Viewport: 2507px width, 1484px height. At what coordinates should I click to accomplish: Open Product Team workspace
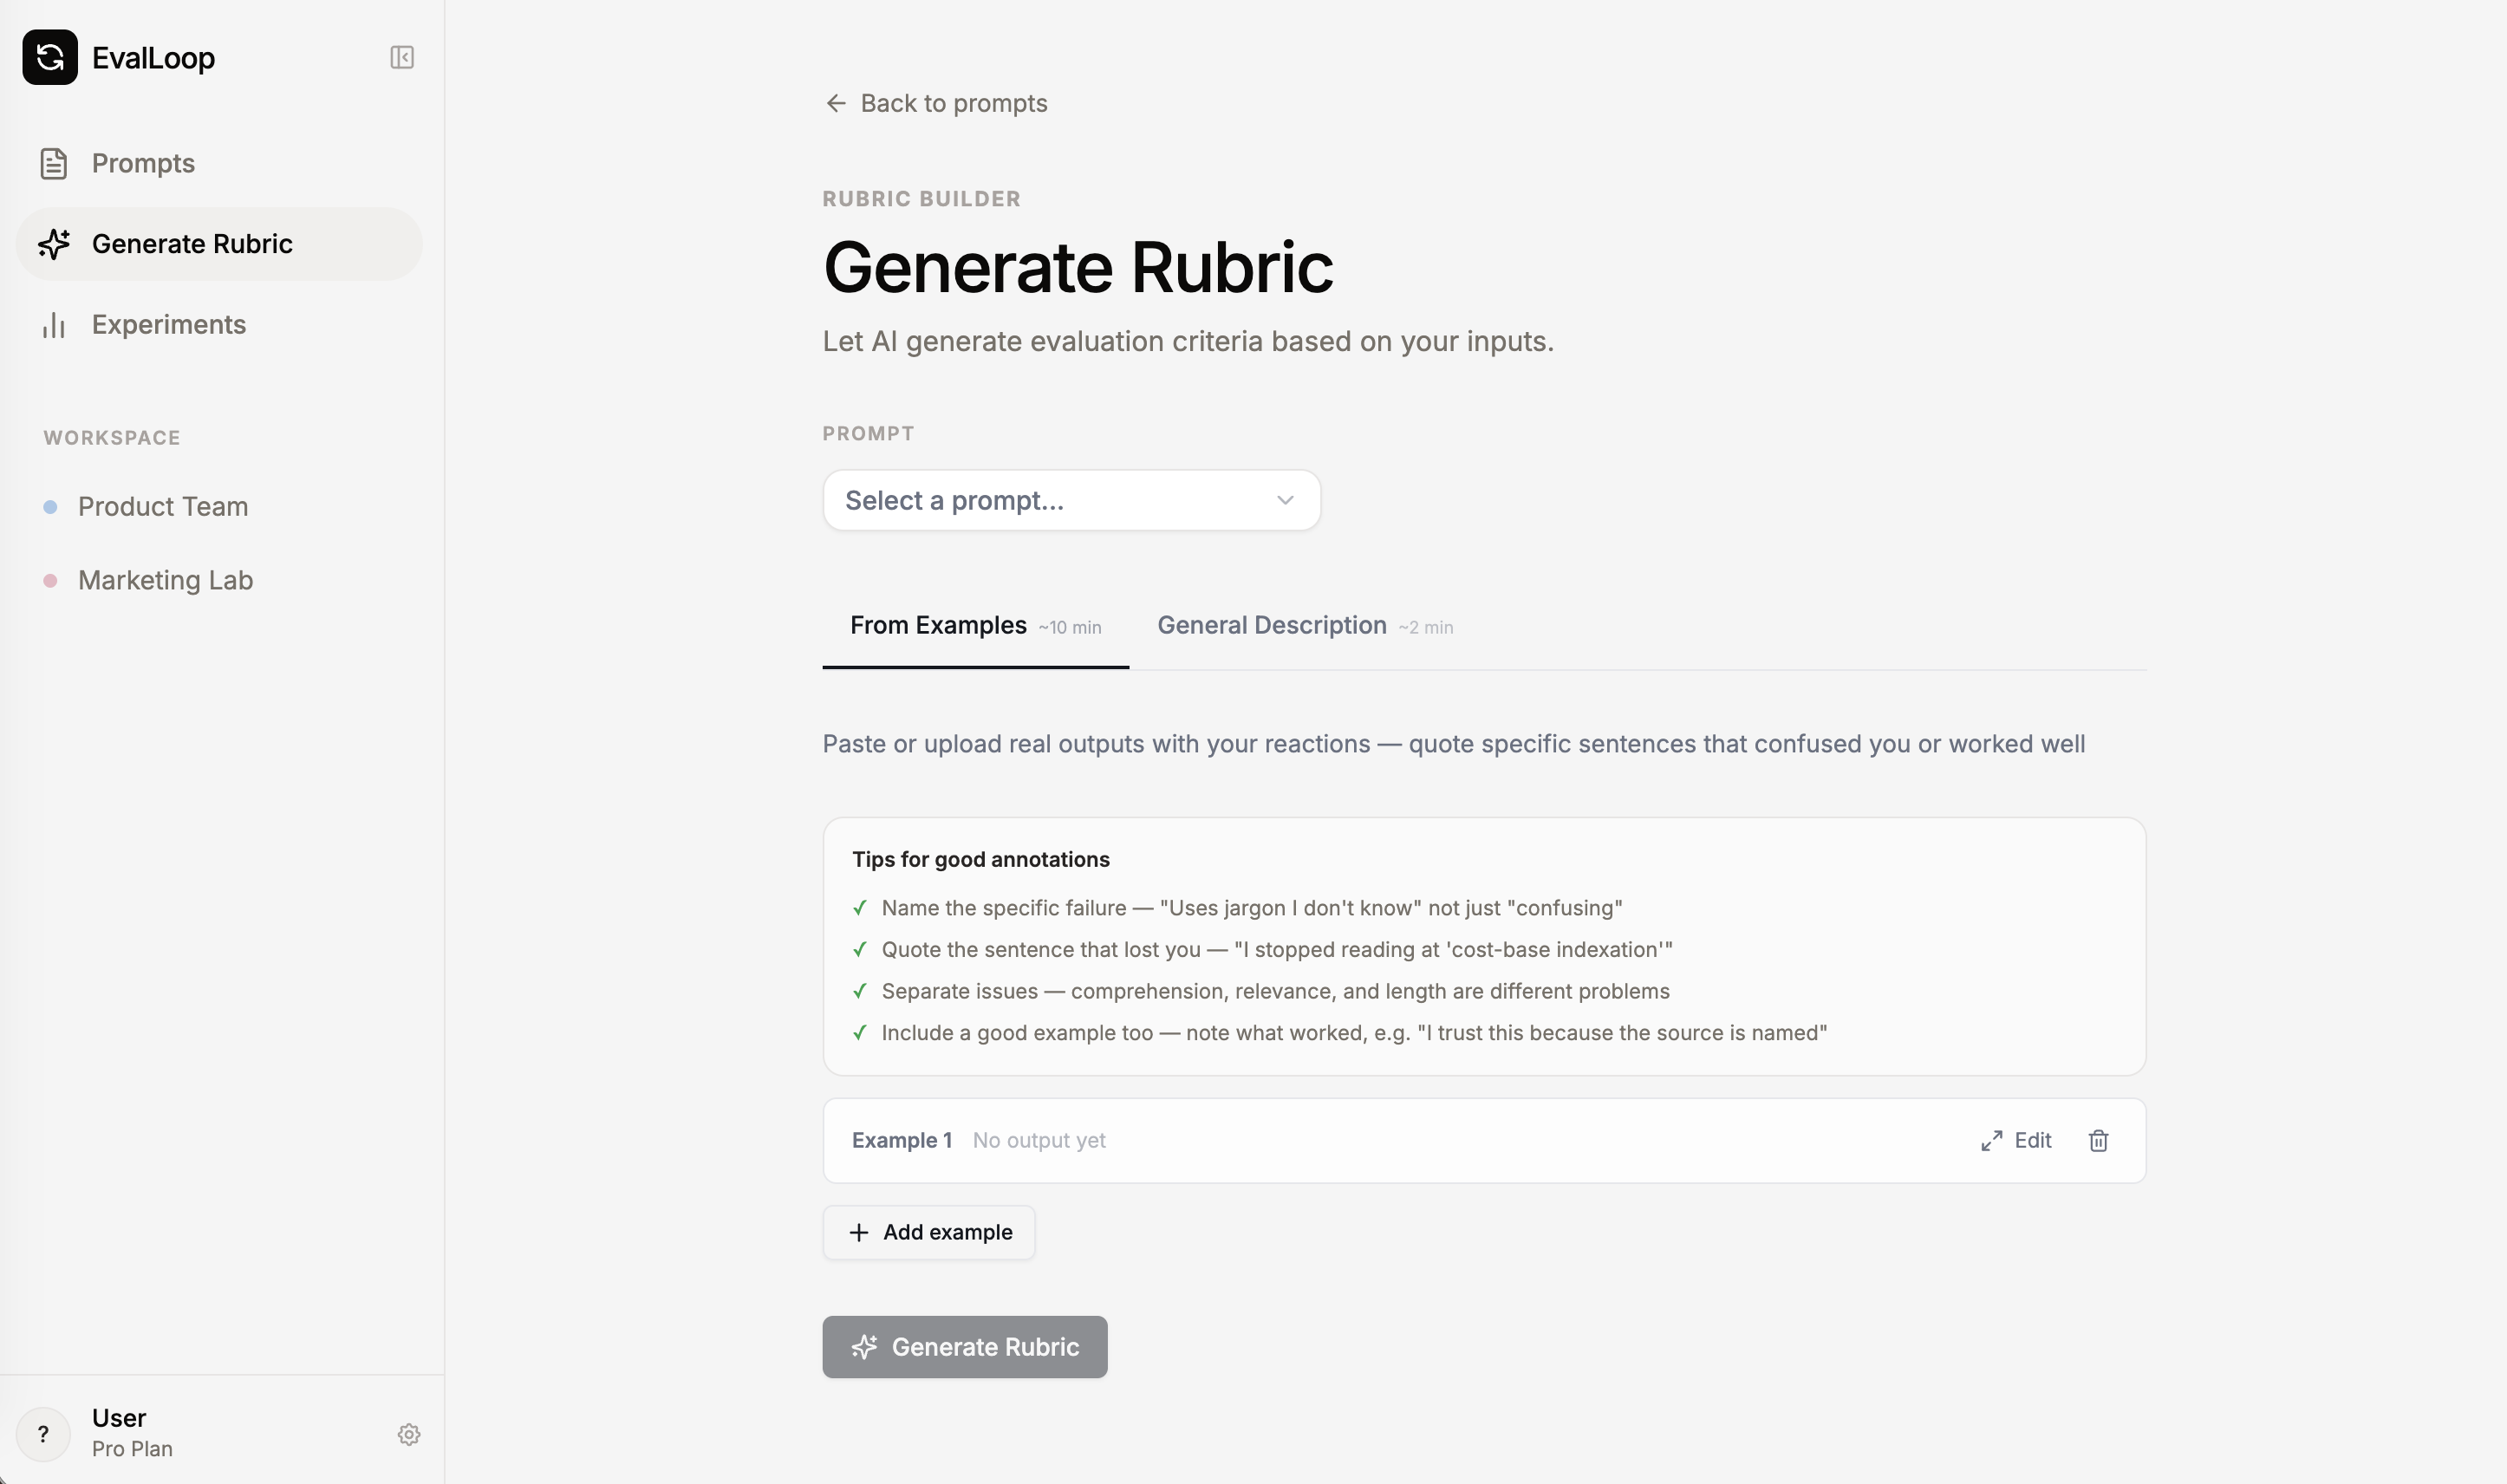163,507
